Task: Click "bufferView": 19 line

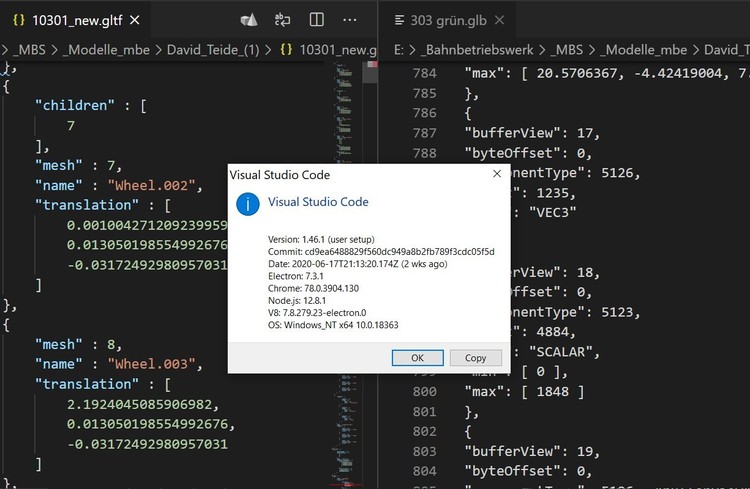Action: coord(532,452)
